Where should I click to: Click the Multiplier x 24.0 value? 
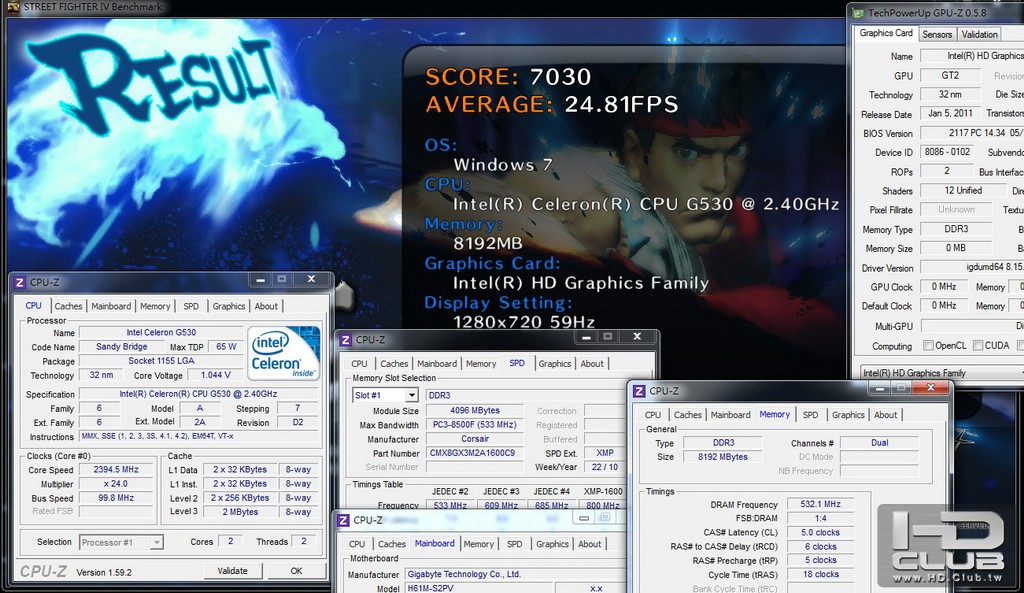pos(116,484)
